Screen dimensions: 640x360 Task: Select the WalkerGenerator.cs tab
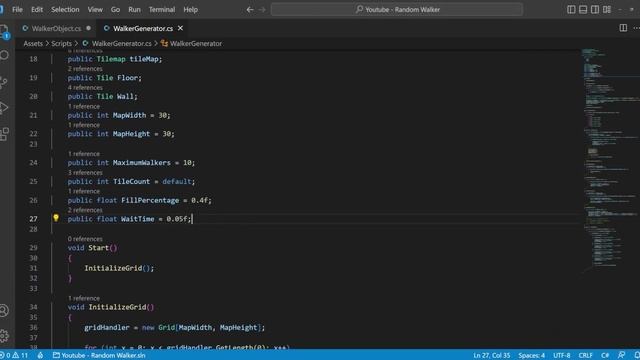pyautogui.click(x=143, y=28)
